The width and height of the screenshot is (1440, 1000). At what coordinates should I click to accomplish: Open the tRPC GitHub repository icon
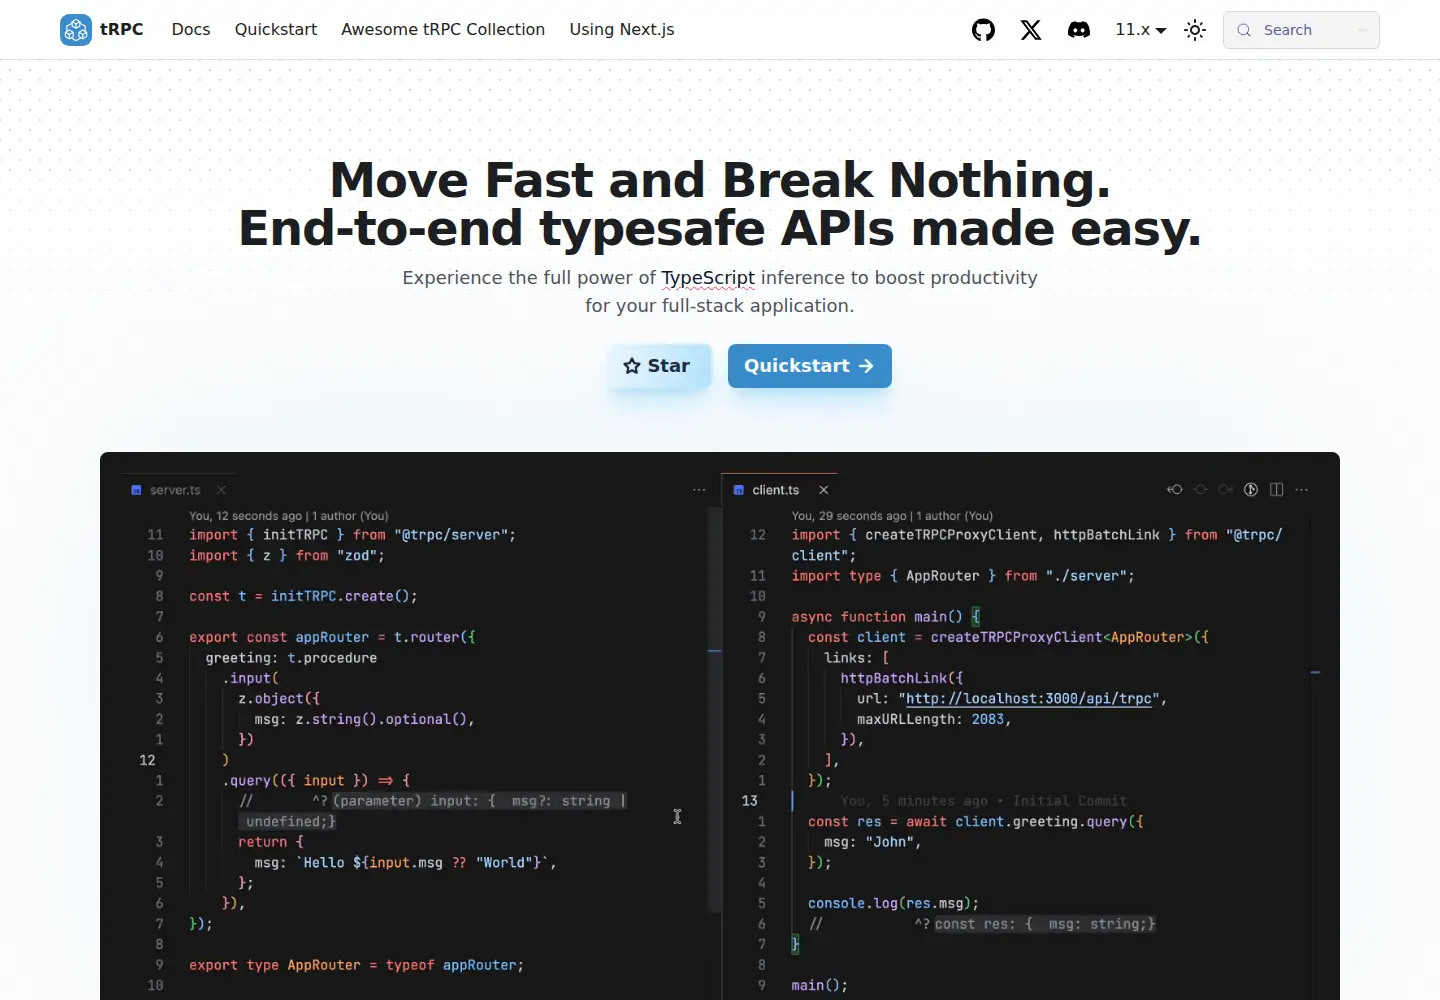(x=983, y=30)
